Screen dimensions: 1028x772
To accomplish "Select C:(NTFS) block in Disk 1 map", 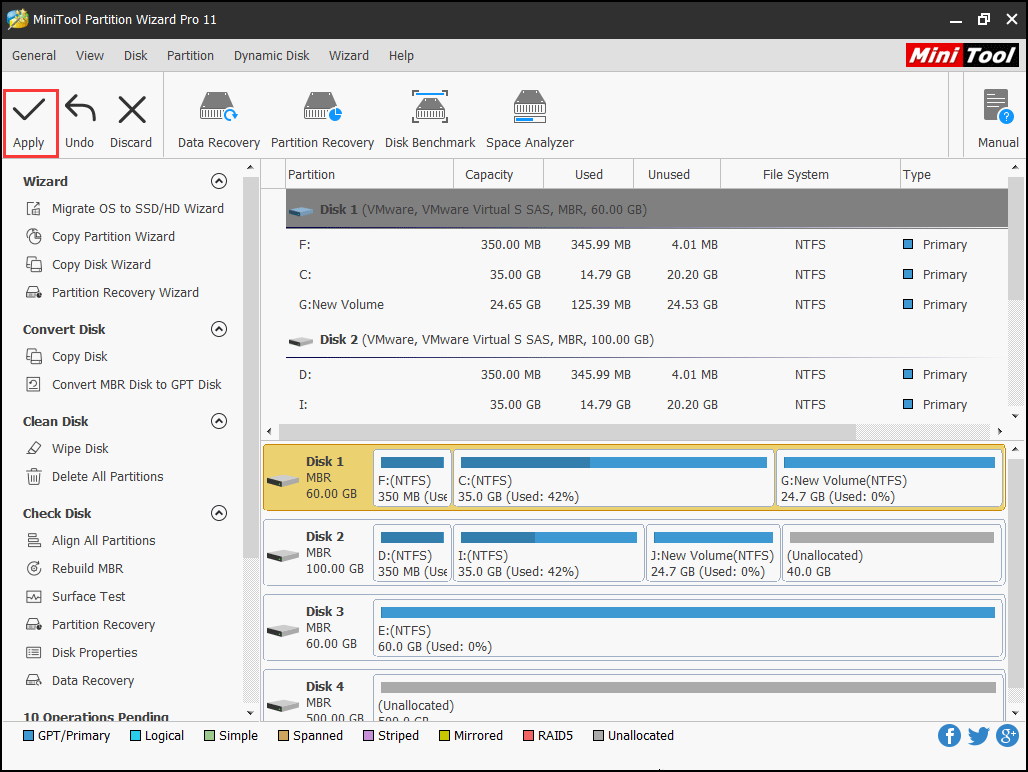I will point(614,478).
